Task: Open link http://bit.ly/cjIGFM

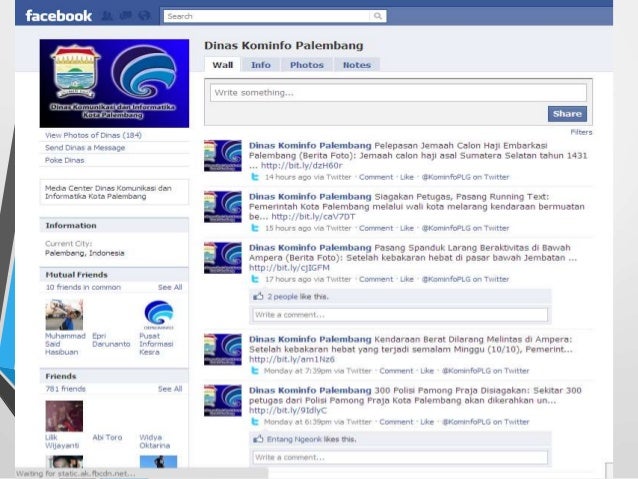Action: 289,268
